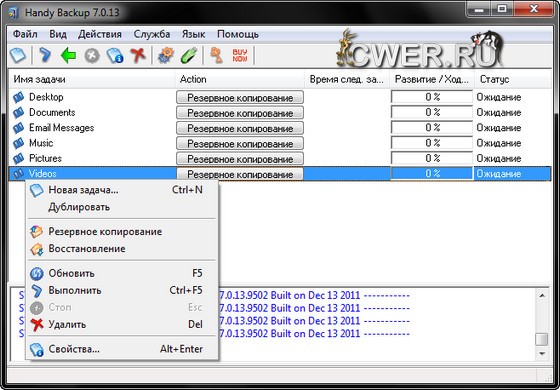Click the Handy Backup title bar icon

click(x=14, y=13)
